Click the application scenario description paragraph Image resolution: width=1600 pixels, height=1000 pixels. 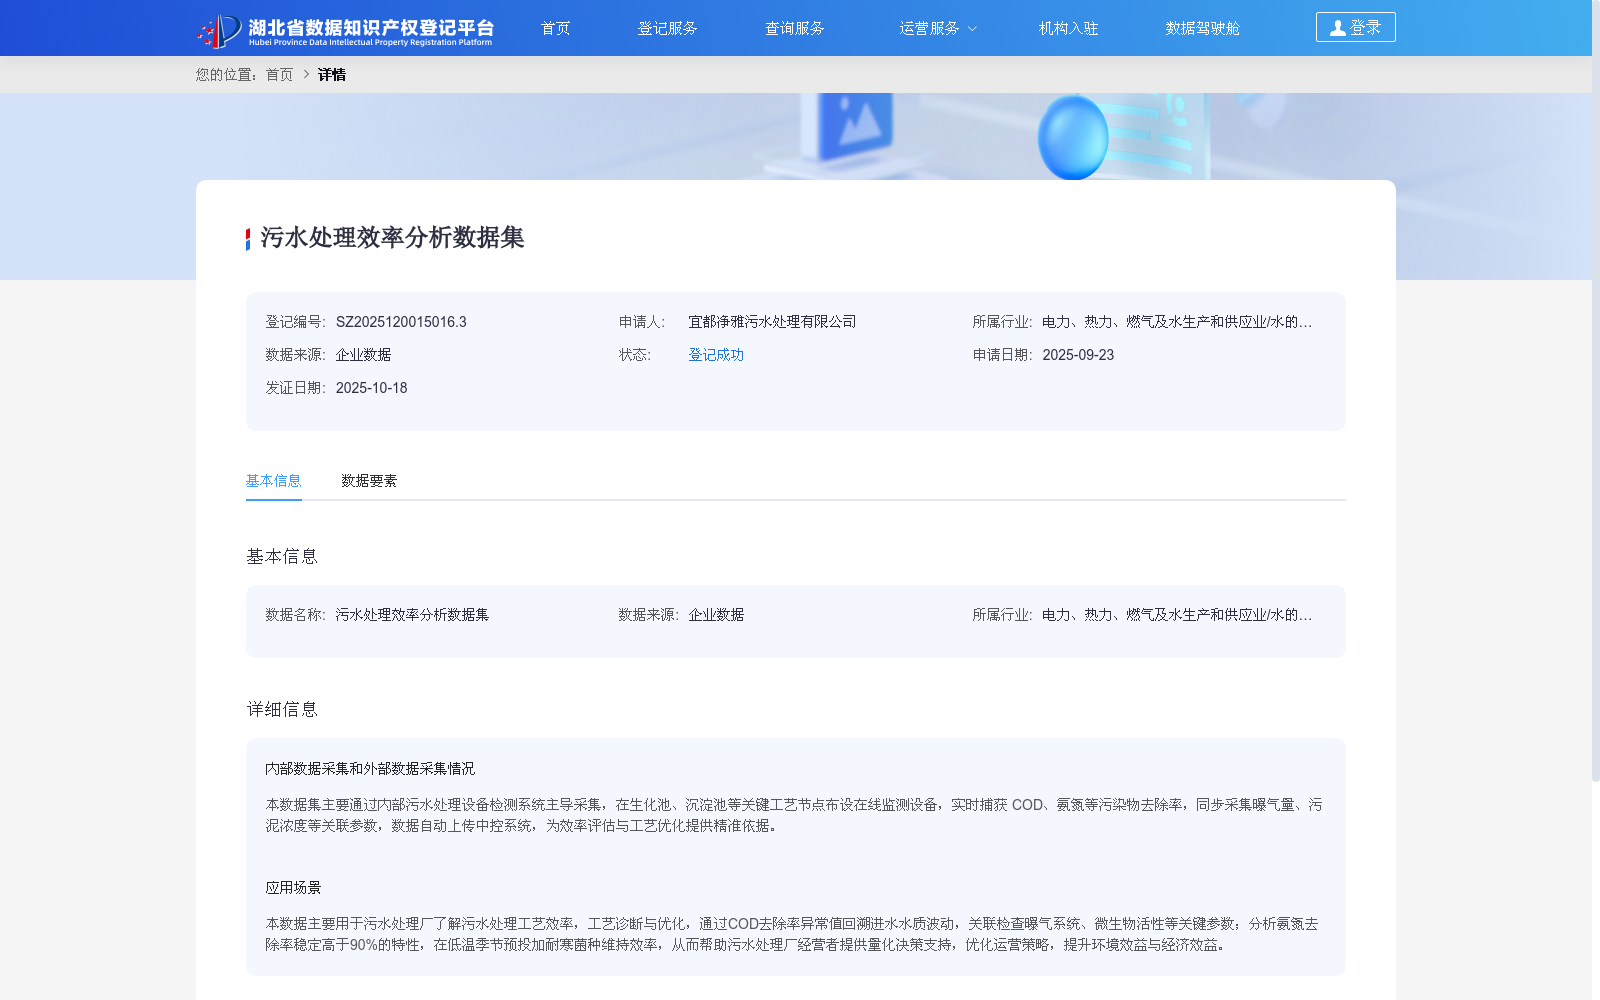[x=794, y=934]
